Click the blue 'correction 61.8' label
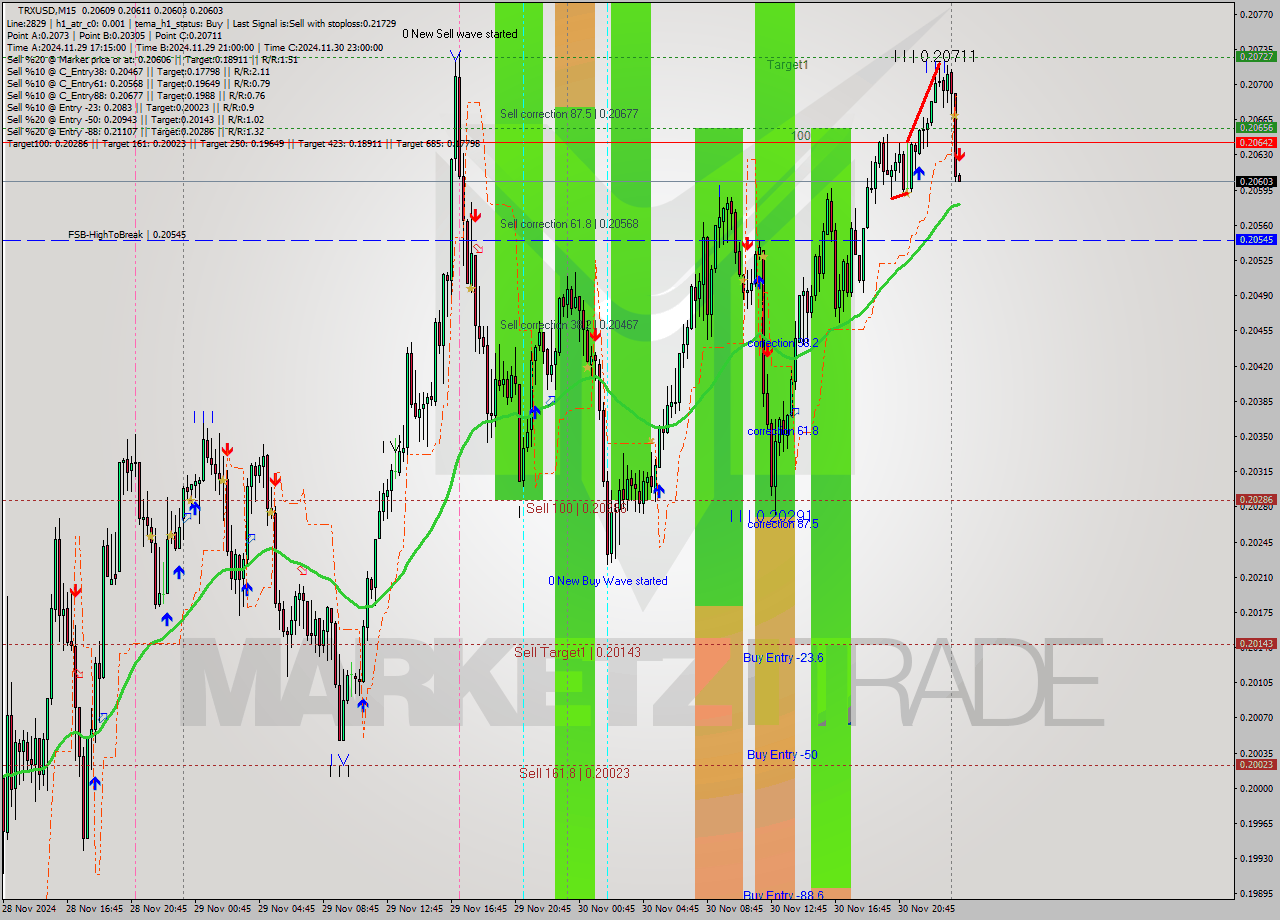This screenshot has width=1280, height=920. tap(783, 431)
